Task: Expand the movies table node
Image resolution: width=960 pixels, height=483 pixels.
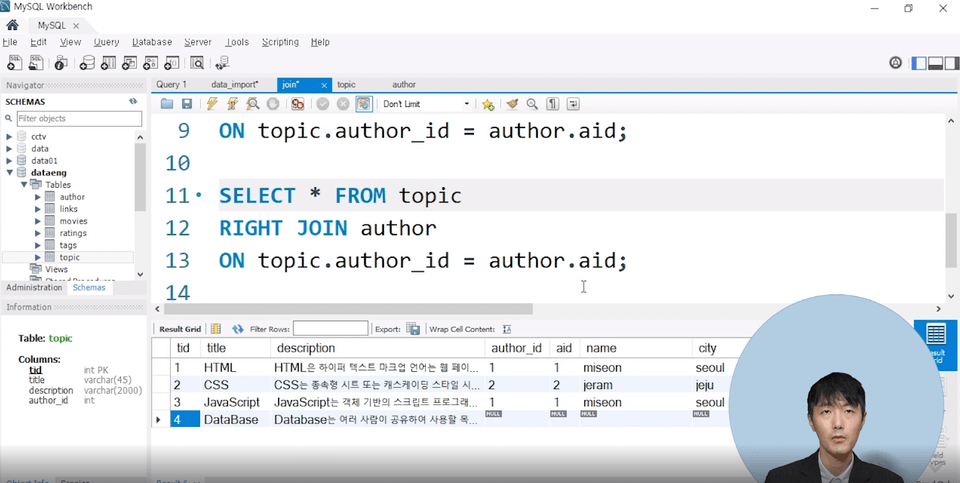Action: click(x=38, y=221)
